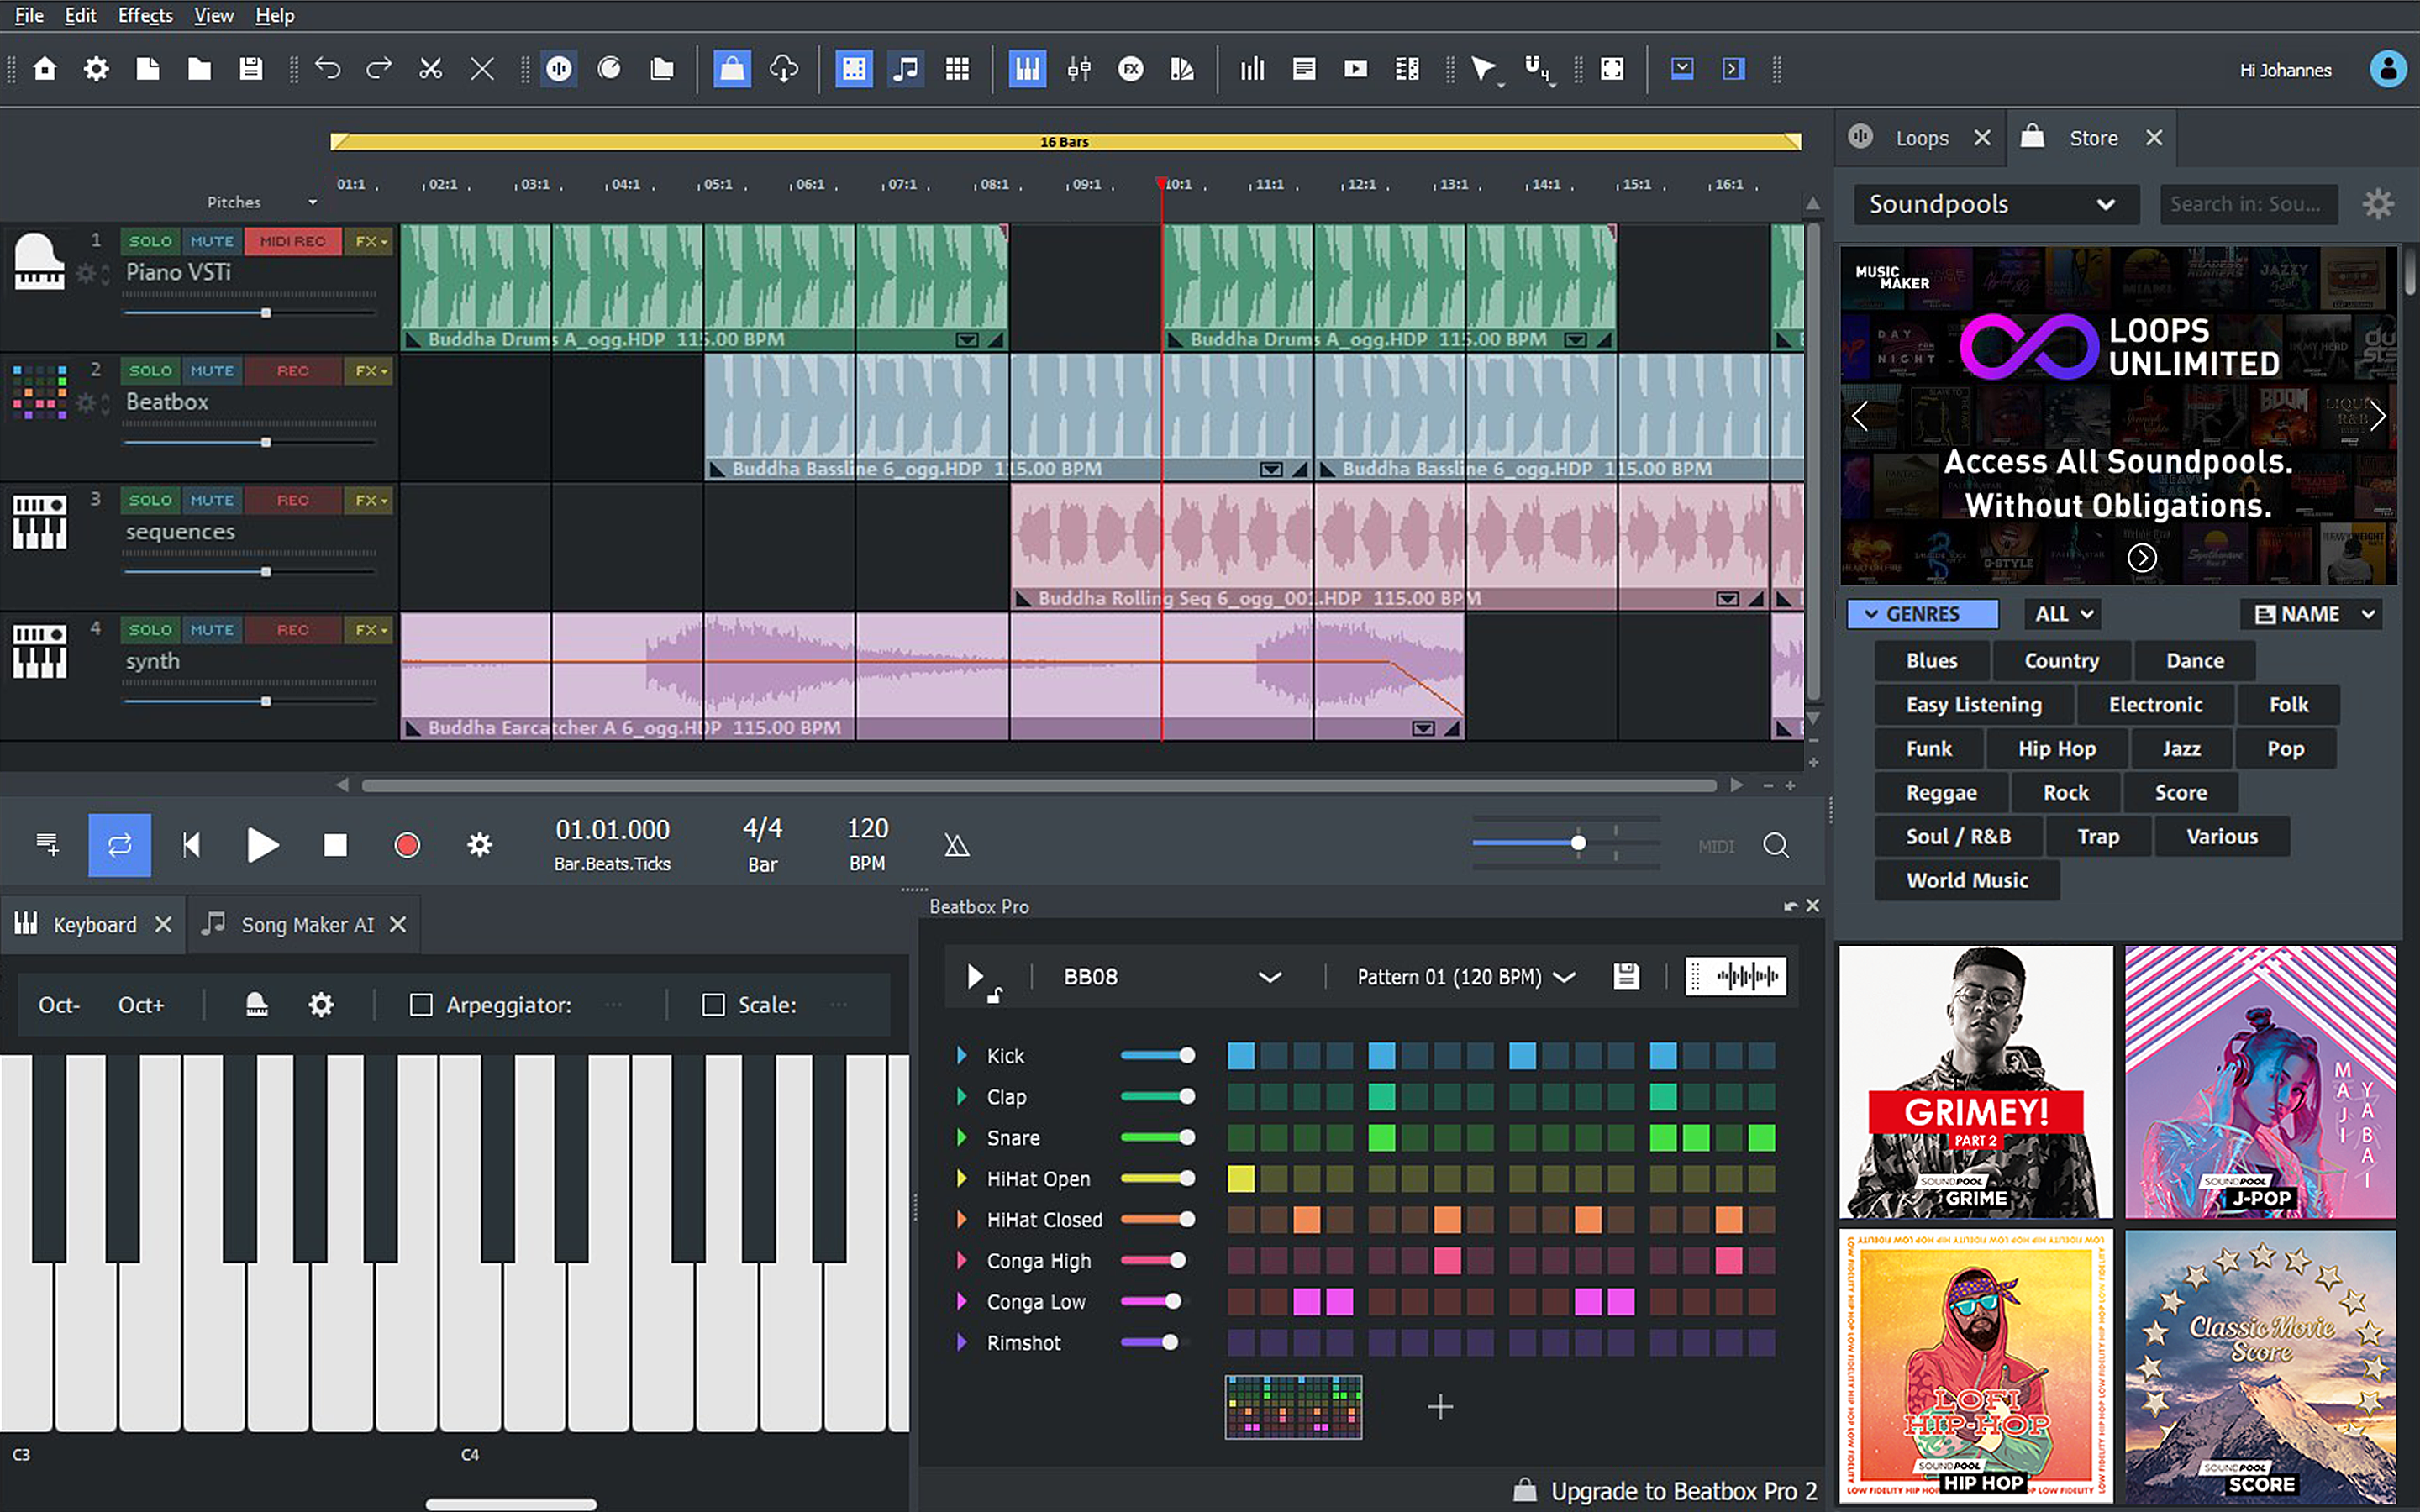Click the MIDI REC button on track 1

289,239
